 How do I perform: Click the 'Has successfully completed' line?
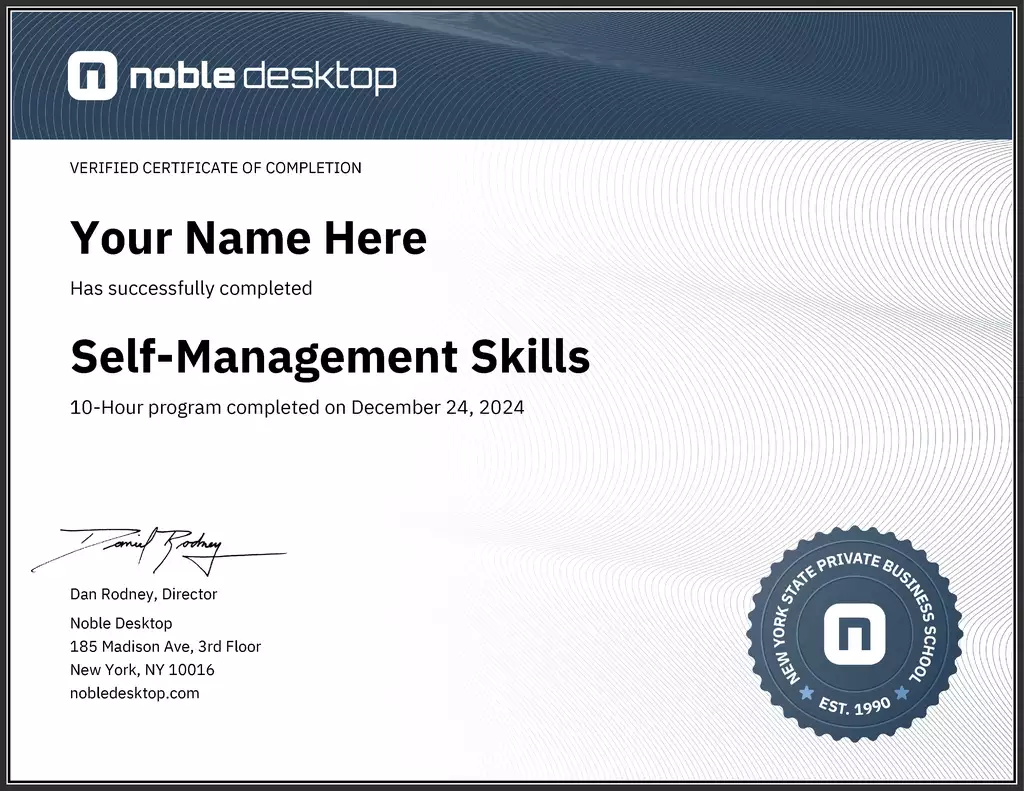[x=191, y=288]
